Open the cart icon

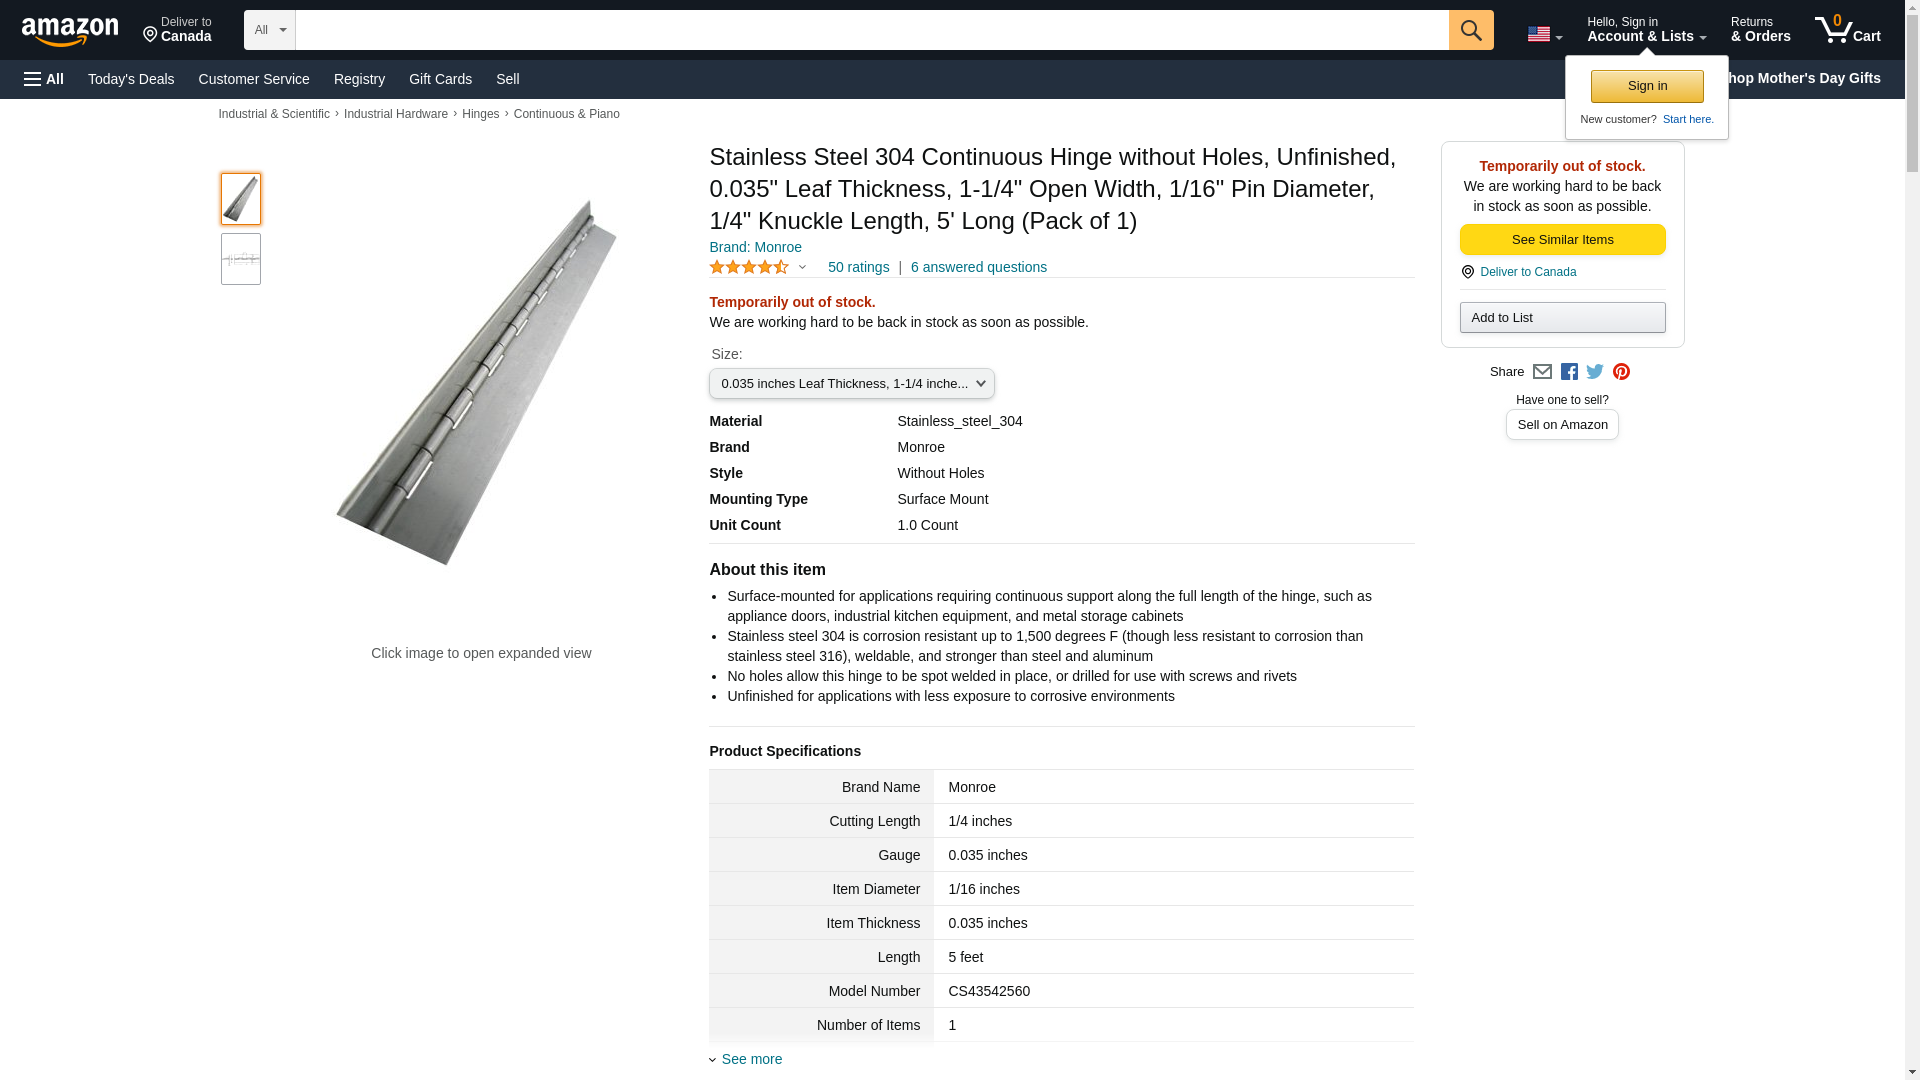tap(1847, 30)
